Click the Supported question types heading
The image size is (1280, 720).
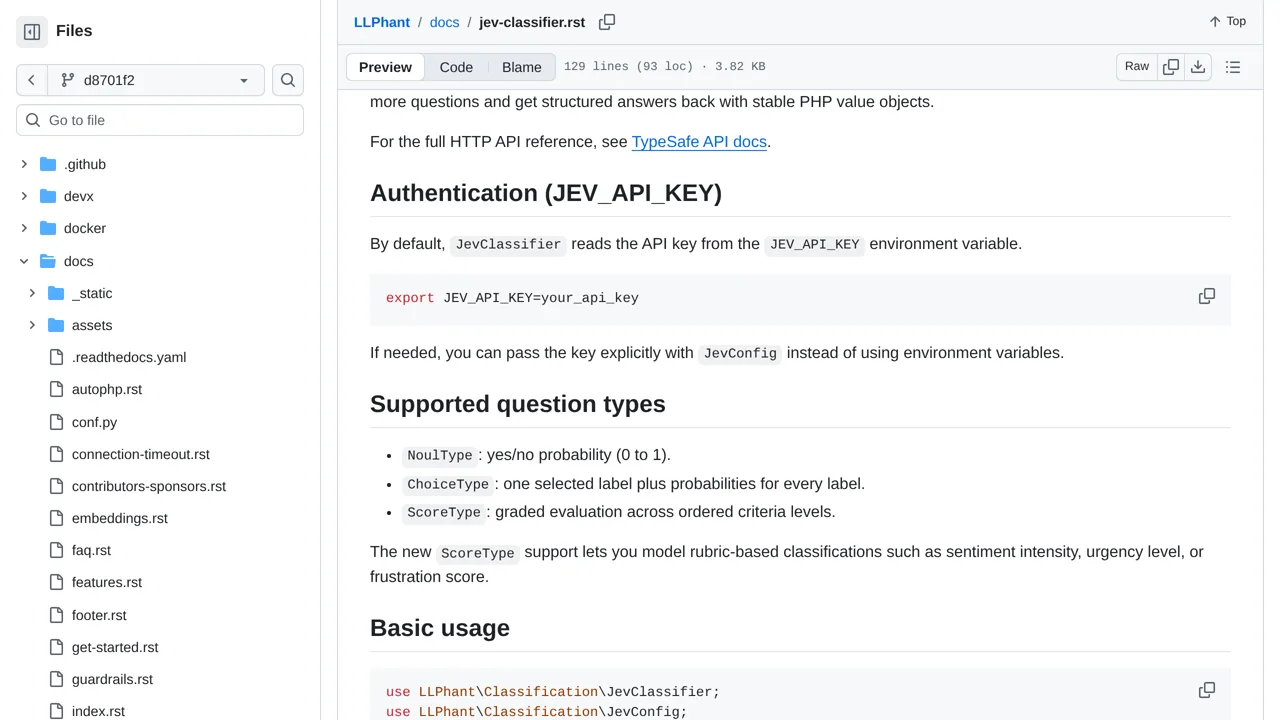(x=517, y=404)
